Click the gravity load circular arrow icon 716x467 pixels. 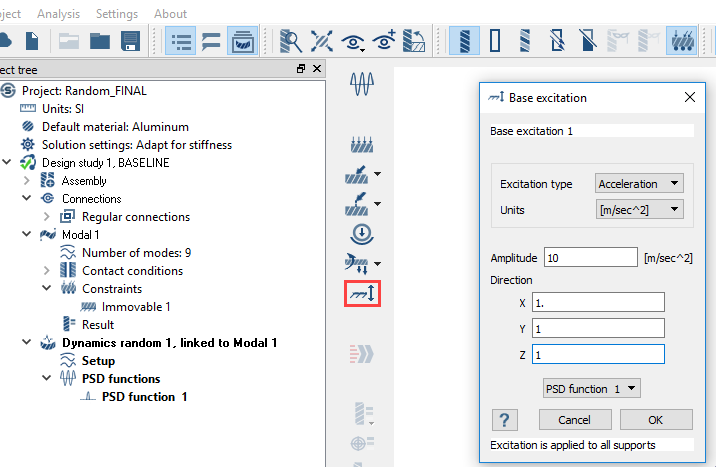point(362,235)
